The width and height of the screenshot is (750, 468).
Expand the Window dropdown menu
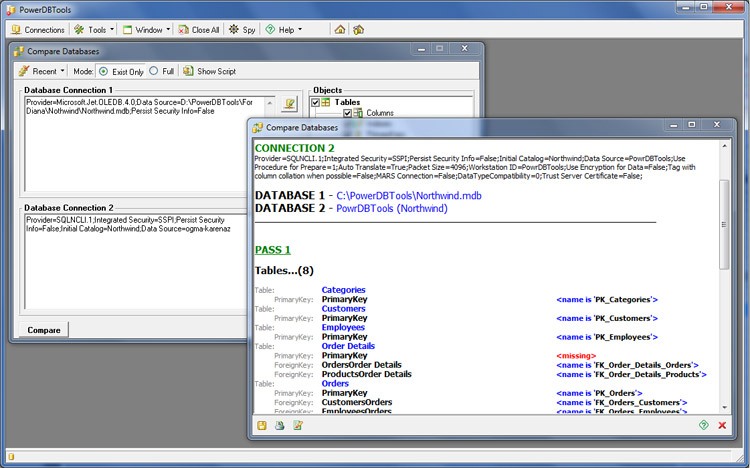pos(146,30)
